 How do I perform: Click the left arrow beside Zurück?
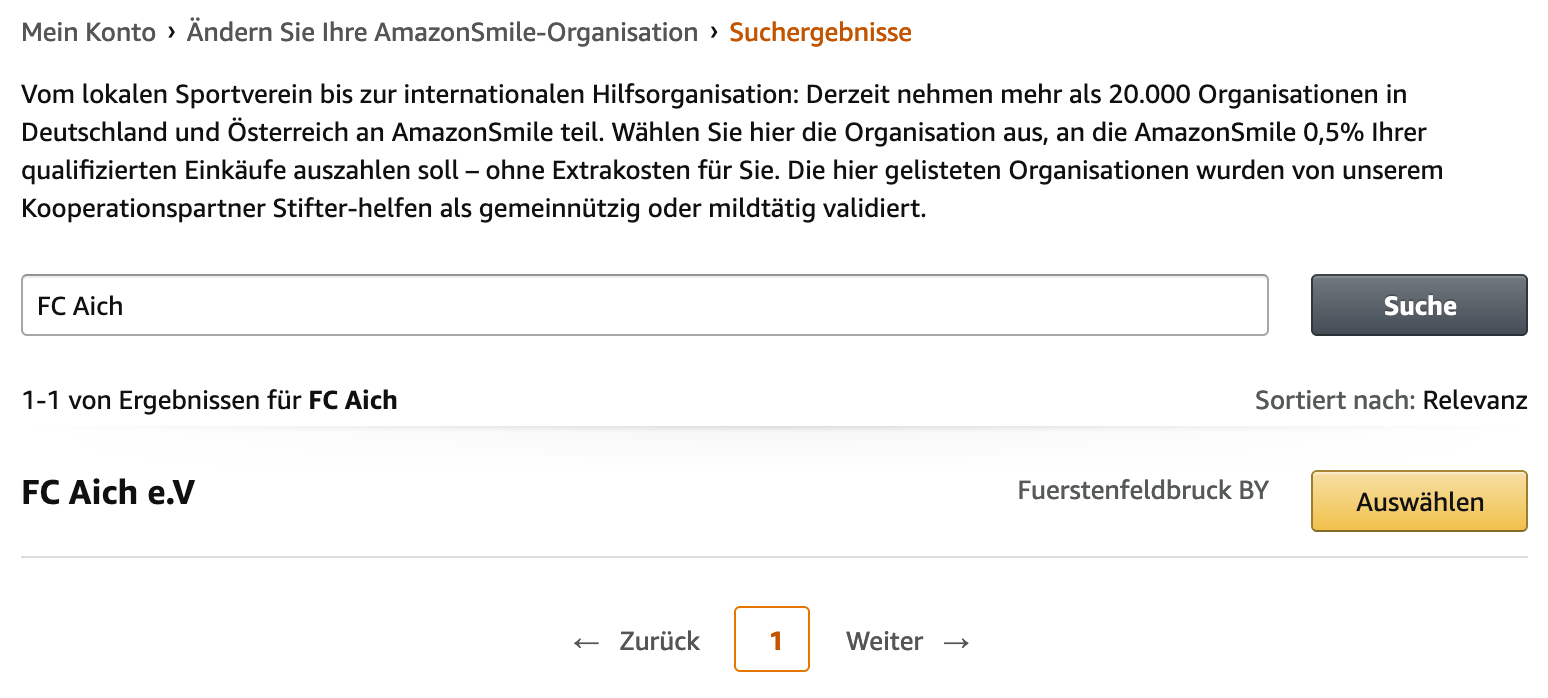pyautogui.click(x=586, y=642)
